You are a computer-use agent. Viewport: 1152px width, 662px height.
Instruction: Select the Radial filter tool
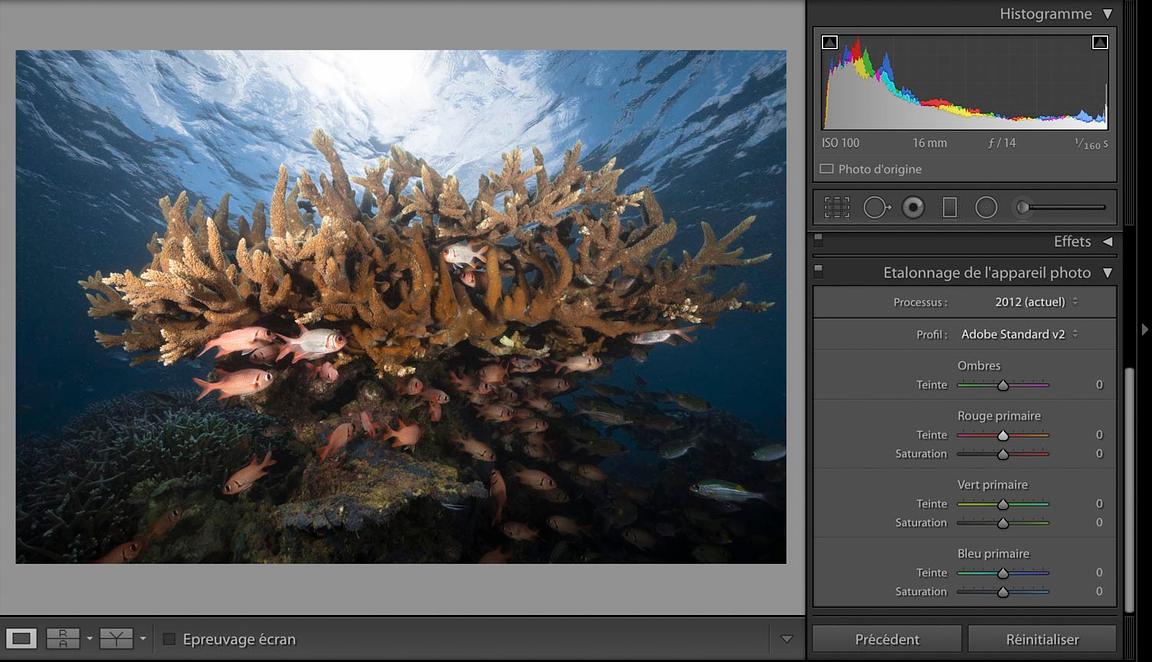click(x=986, y=208)
